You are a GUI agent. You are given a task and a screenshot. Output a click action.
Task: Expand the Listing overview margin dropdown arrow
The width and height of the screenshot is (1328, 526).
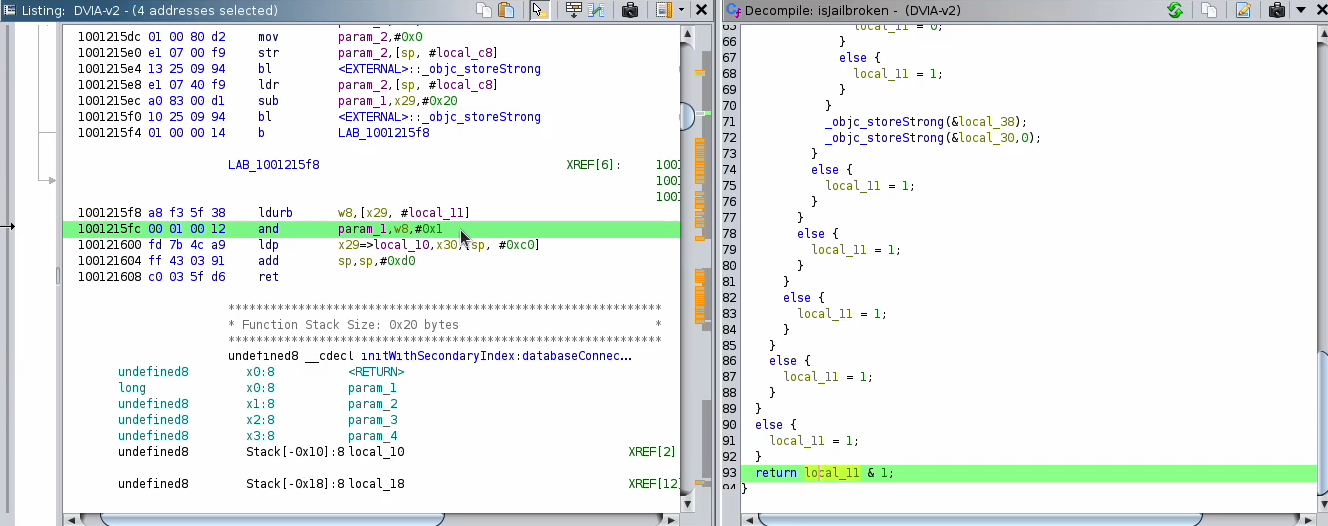[681, 10]
